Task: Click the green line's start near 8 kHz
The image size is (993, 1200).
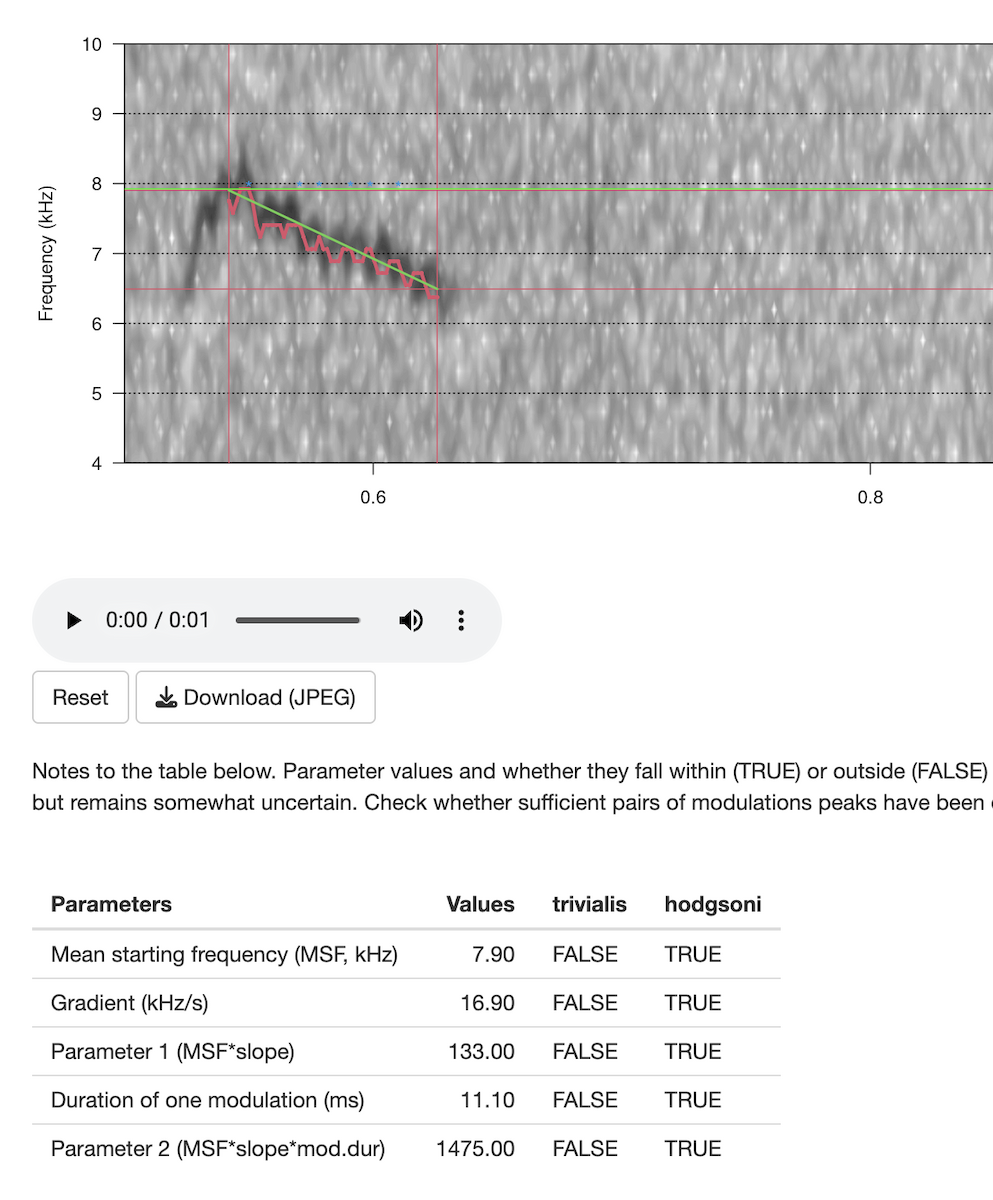Action: tap(230, 188)
